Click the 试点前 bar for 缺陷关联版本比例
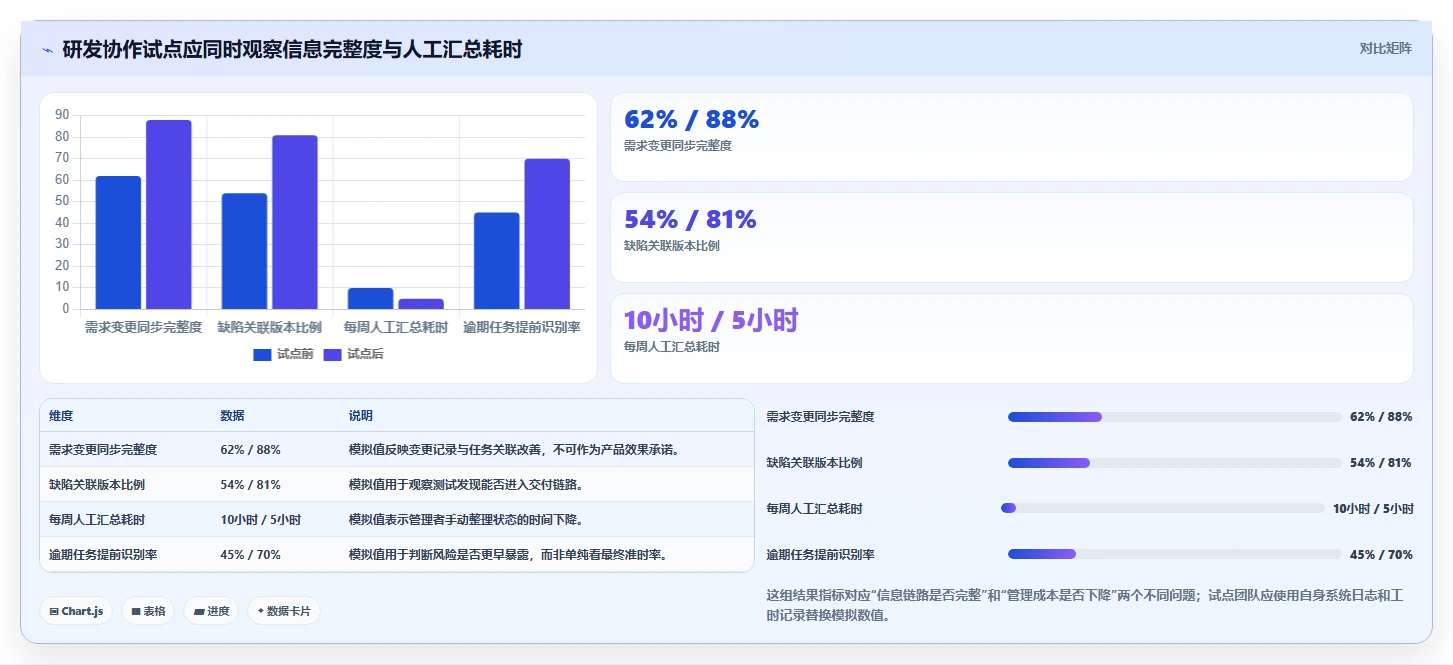This screenshot has height=665, width=1453. pyautogui.click(x=244, y=251)
